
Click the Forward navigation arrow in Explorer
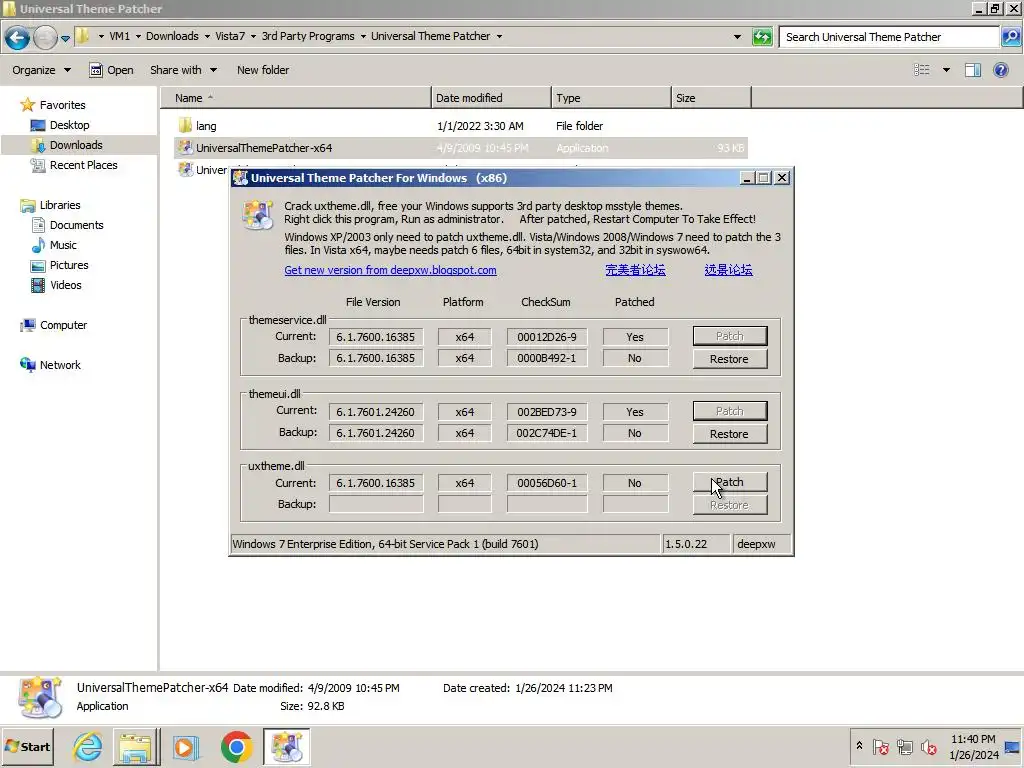pyautogui.click(x=45, y=37)
